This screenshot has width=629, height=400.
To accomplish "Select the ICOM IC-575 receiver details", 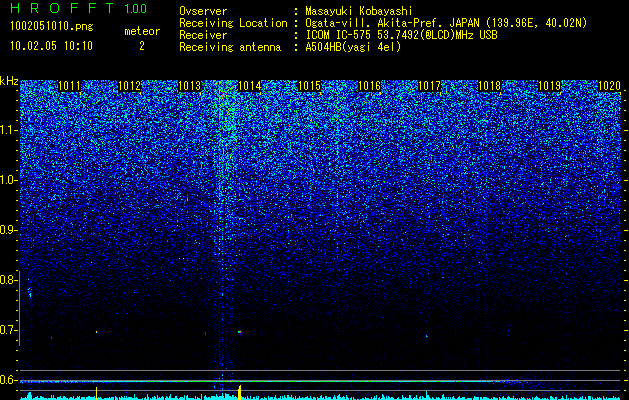I will (402, 35).
